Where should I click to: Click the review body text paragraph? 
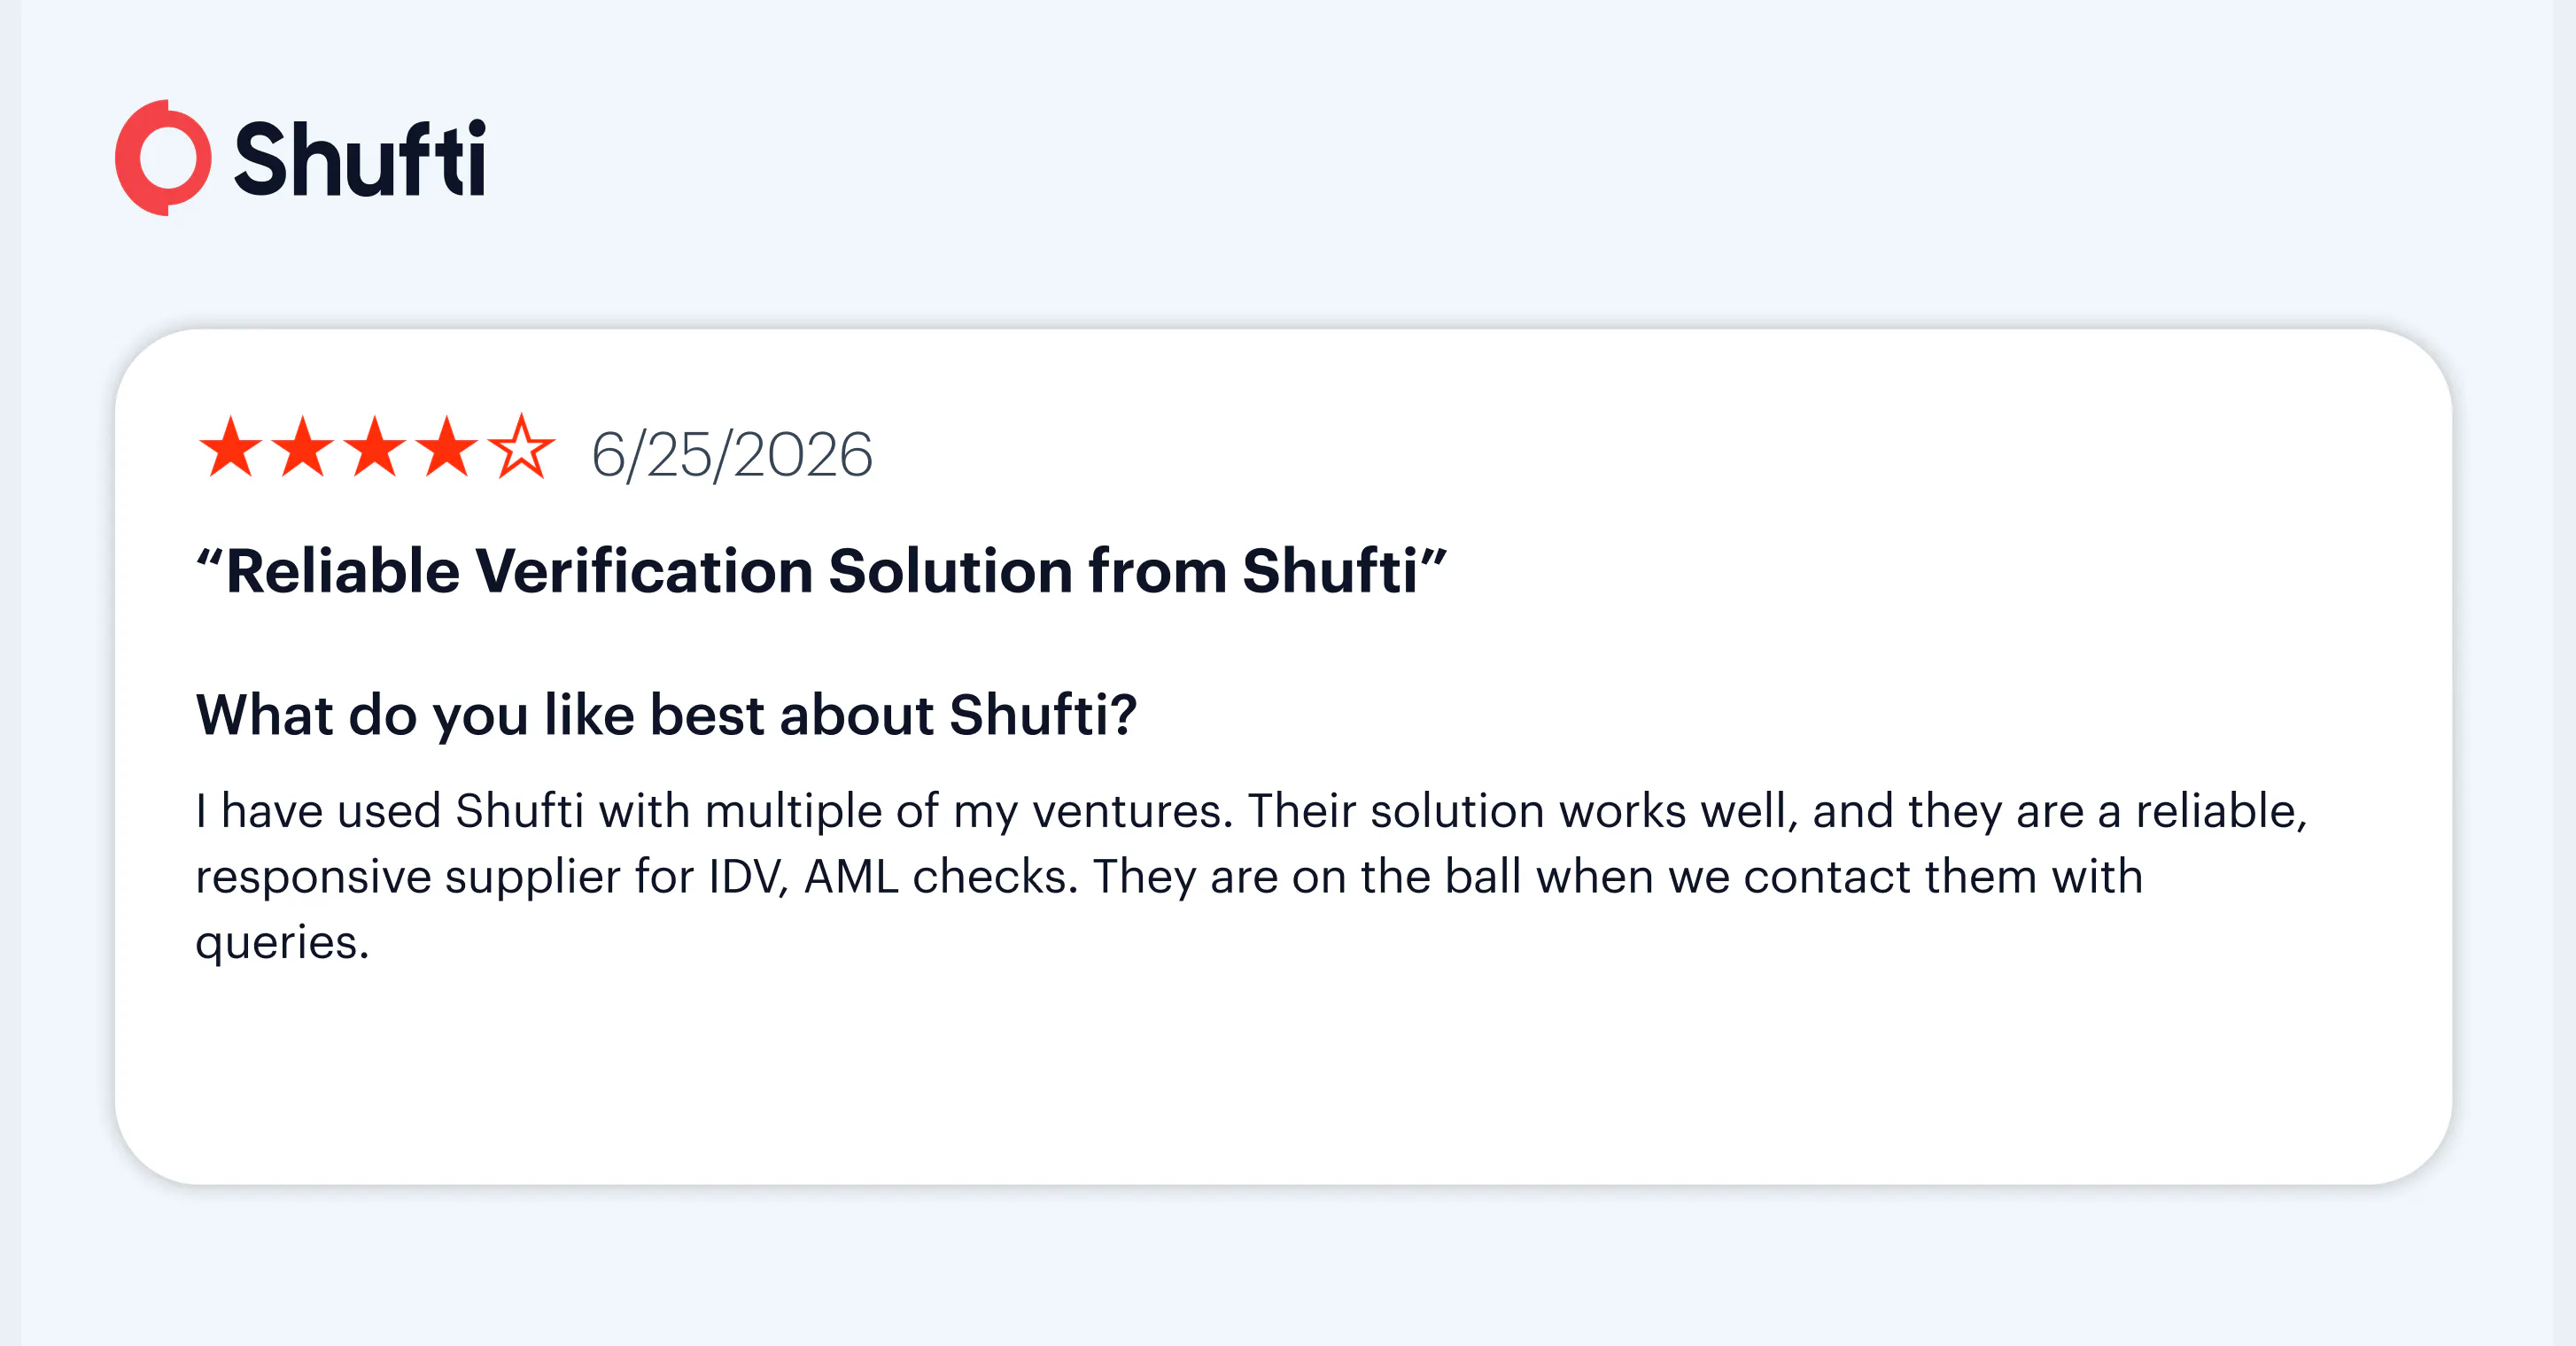coord(1251,877)
